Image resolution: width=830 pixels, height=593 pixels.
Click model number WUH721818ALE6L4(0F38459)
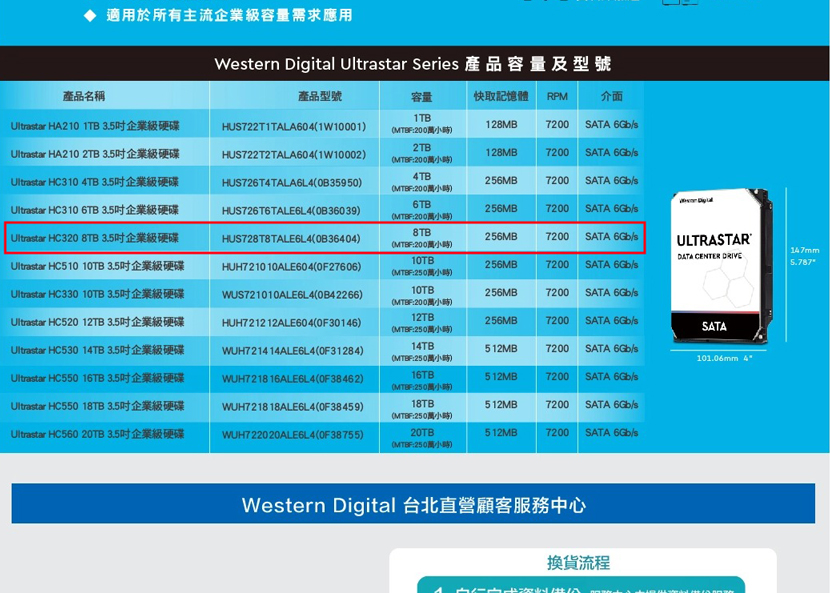pos(293,407)
